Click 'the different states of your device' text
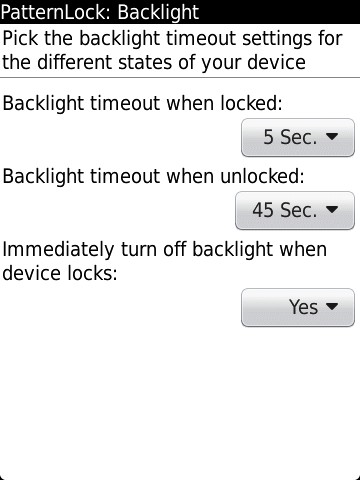The height and width of the screenshot is (480, 360). (154, 62)
